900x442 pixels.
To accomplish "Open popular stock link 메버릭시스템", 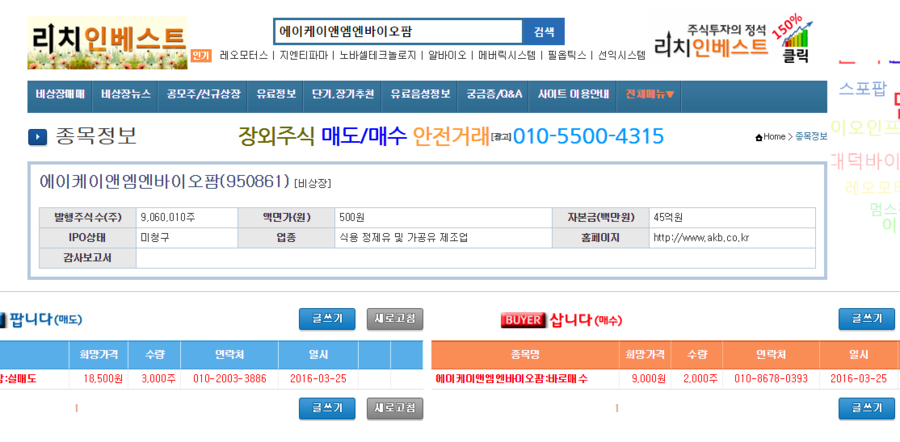I will click(x=506, y=56).
